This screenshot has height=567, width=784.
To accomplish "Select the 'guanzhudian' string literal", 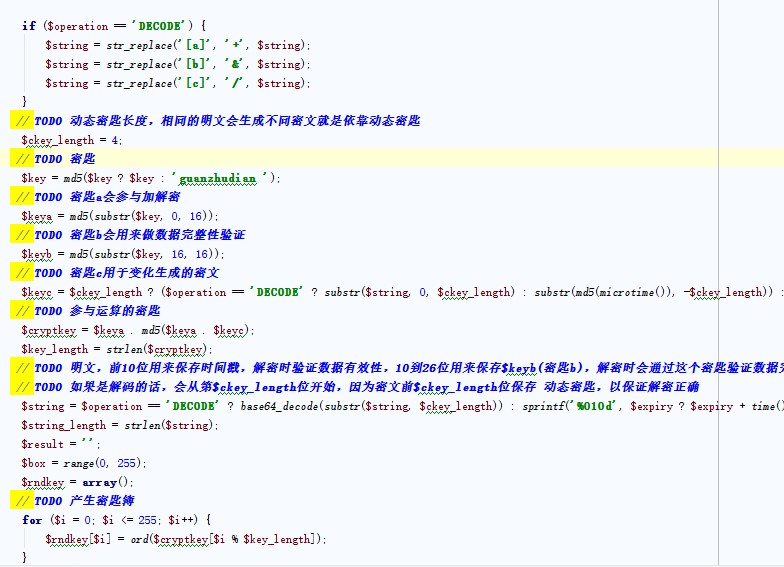I will pyautogui.click(x=223, y=178).
